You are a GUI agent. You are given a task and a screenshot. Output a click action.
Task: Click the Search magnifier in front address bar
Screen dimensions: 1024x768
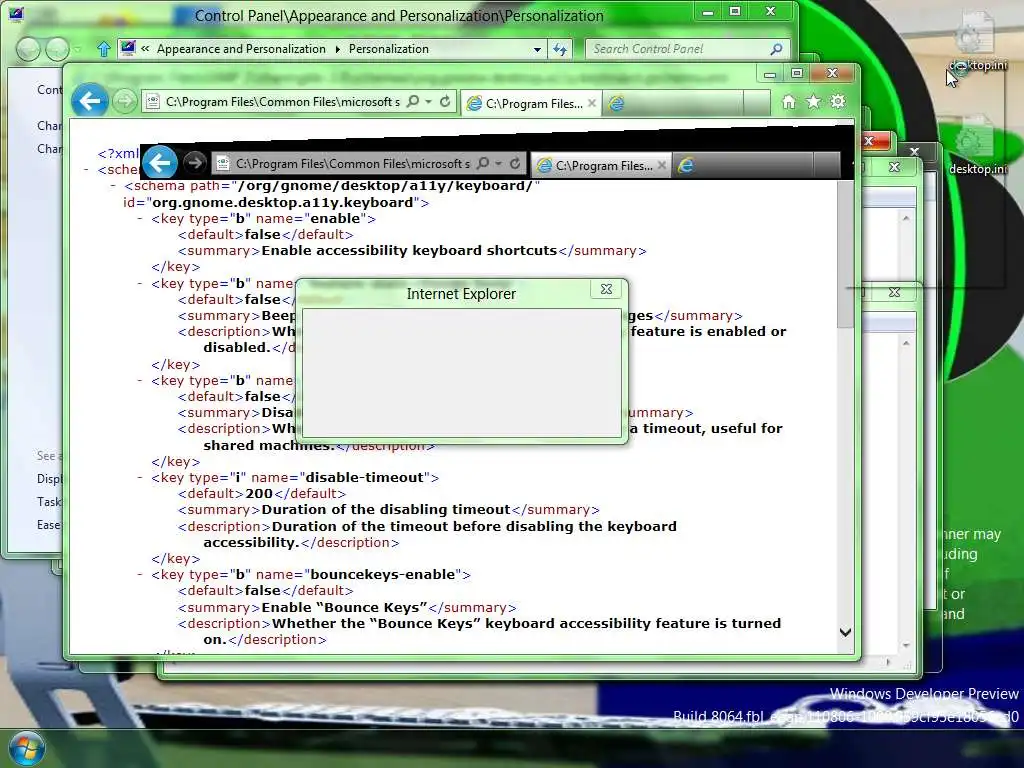click(413, 102)
